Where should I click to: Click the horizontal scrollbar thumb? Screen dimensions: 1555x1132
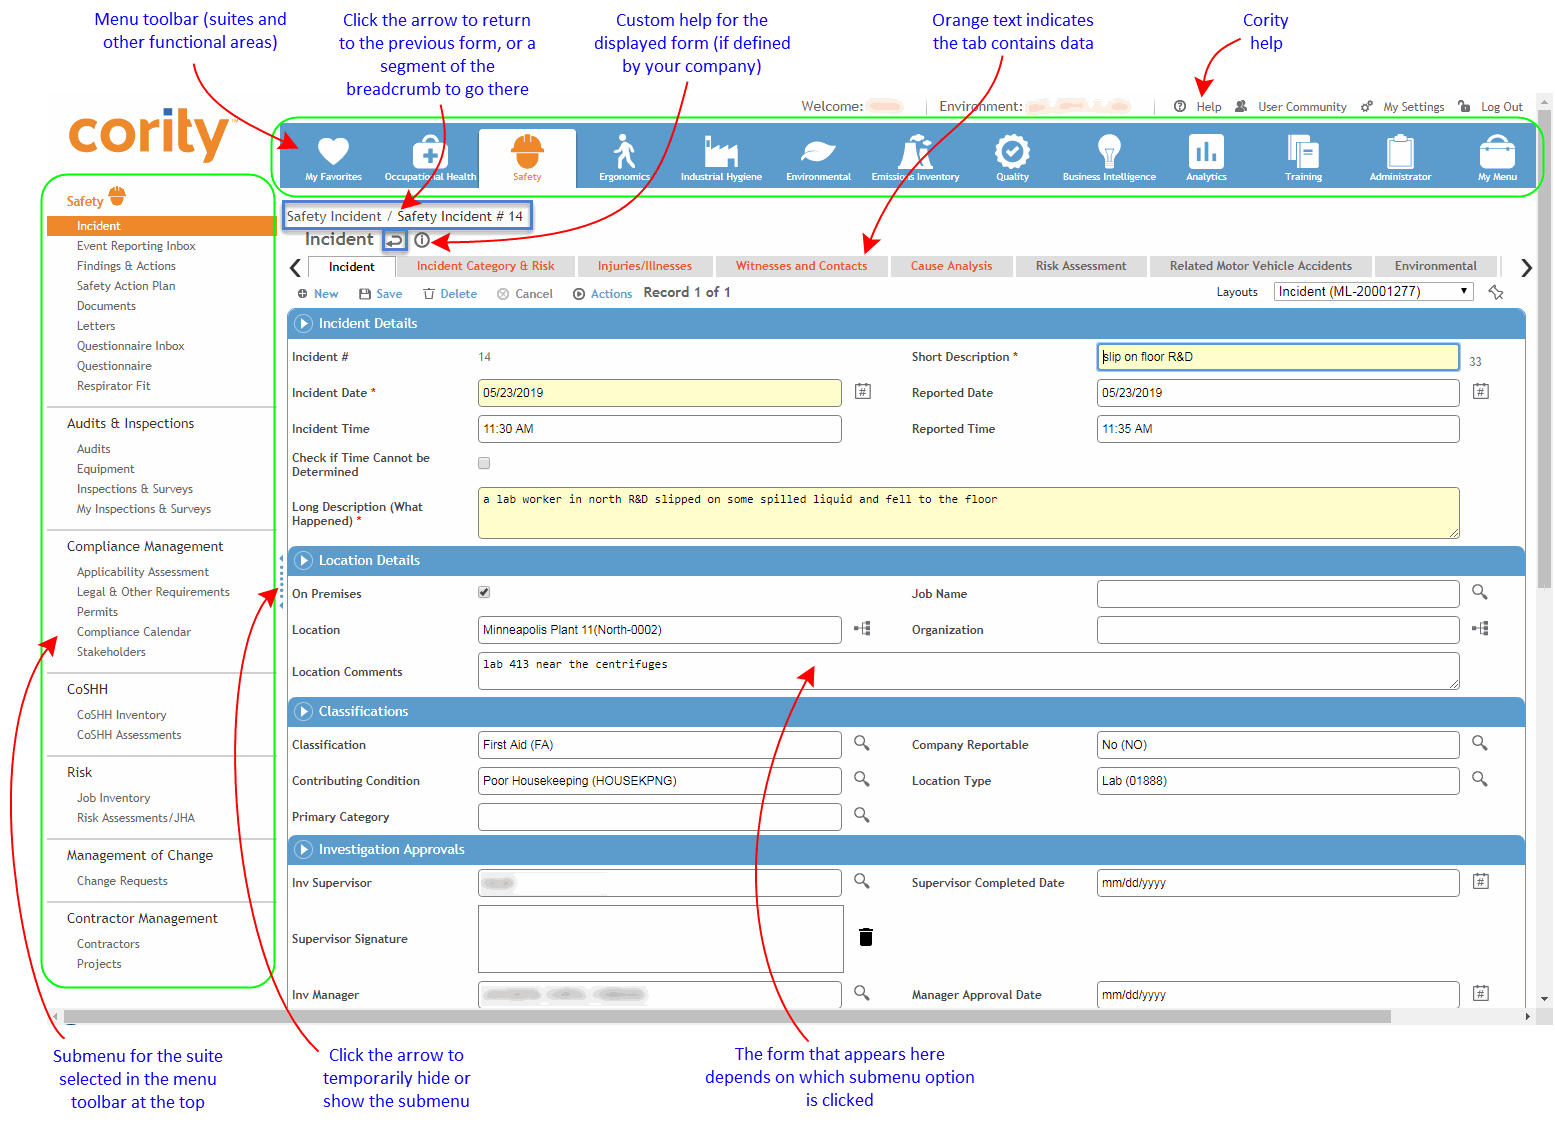727,1016
